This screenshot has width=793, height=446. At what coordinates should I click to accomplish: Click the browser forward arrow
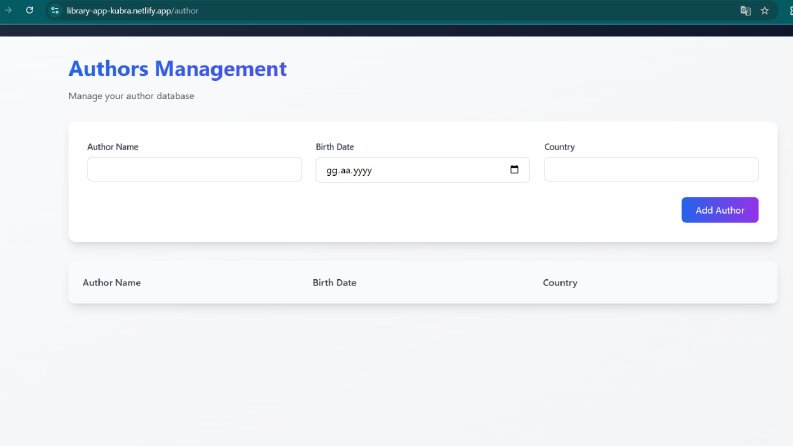(x=8, y=10)
